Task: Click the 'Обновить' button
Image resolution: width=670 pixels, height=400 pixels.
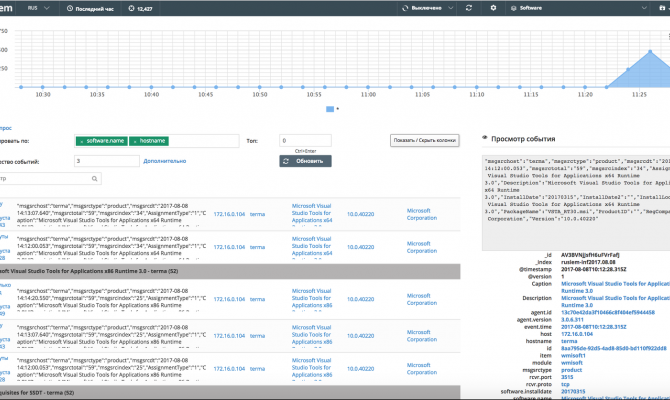Action: coord(306,161)
